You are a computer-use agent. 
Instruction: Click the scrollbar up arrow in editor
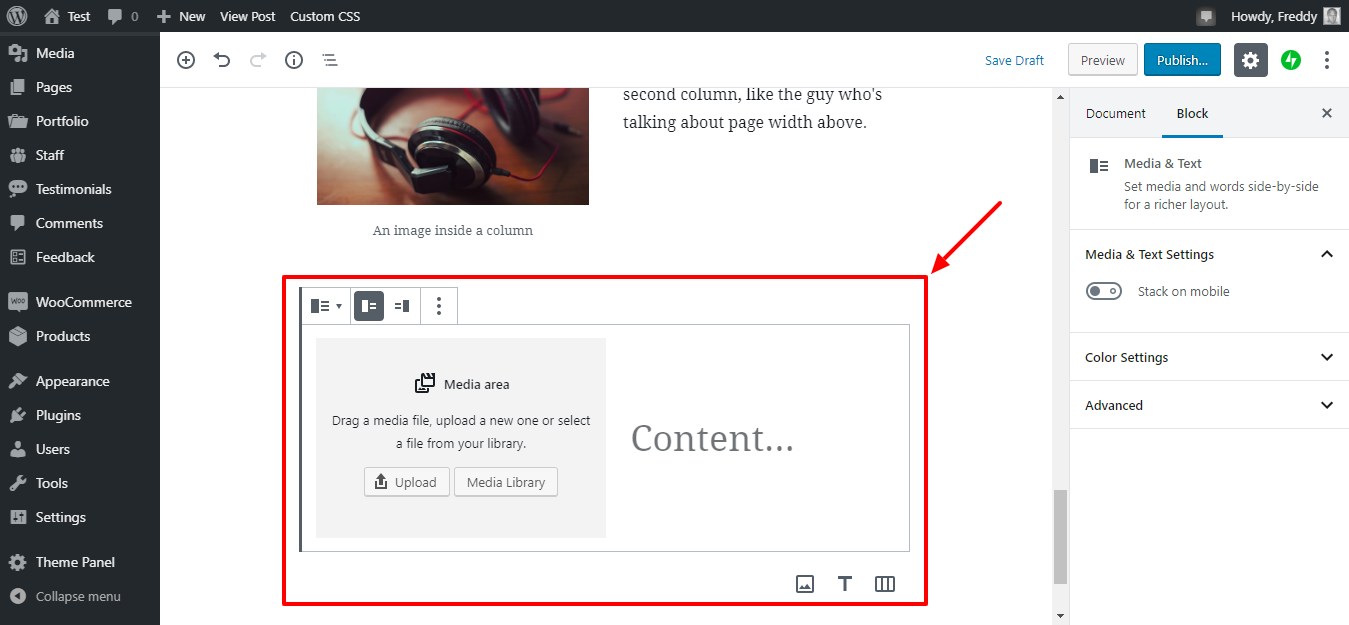coord(1060,96)
